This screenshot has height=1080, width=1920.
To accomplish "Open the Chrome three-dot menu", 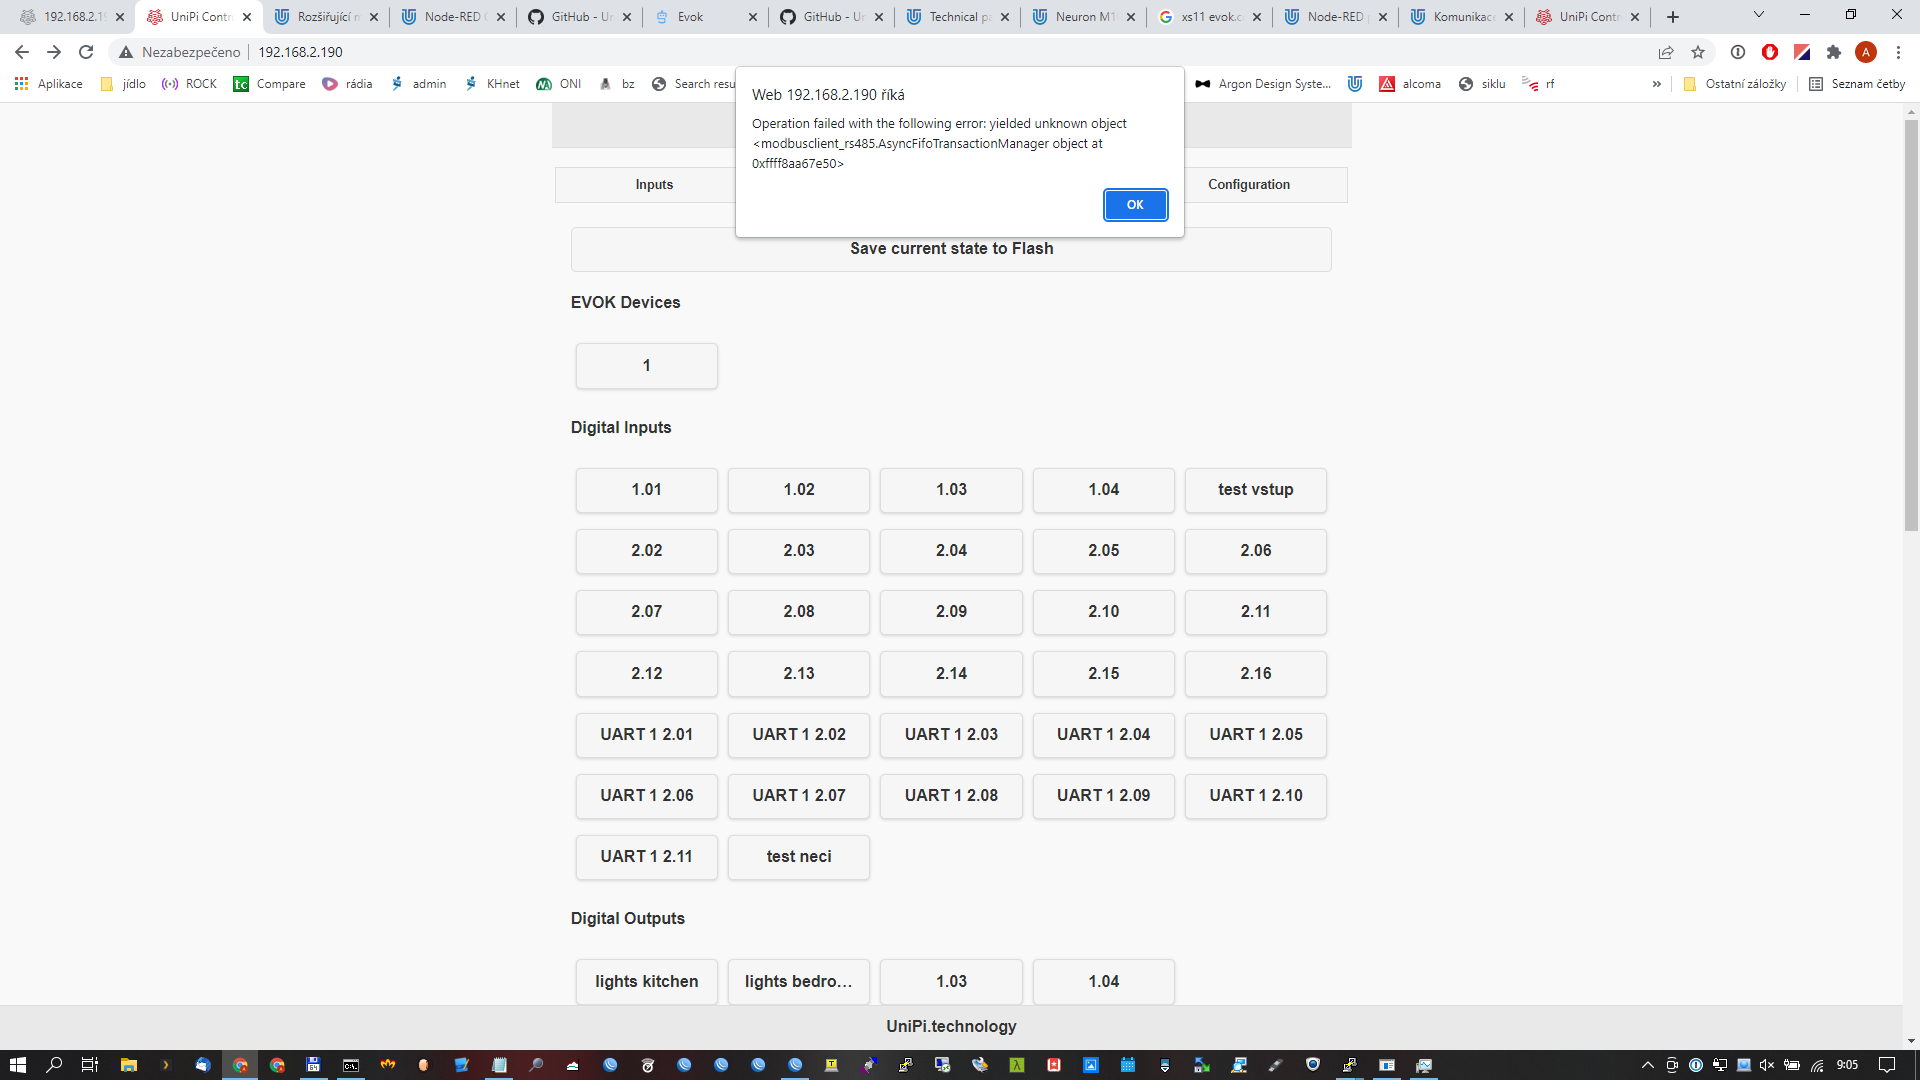I will (1898, 52).
